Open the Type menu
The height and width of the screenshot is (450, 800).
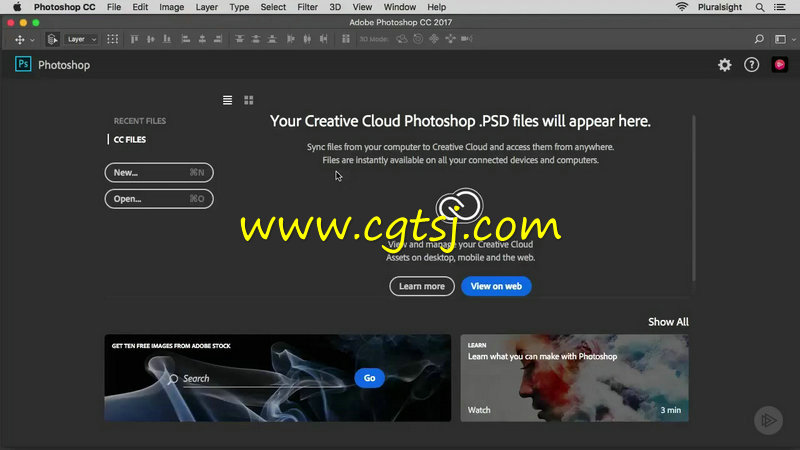239,7
